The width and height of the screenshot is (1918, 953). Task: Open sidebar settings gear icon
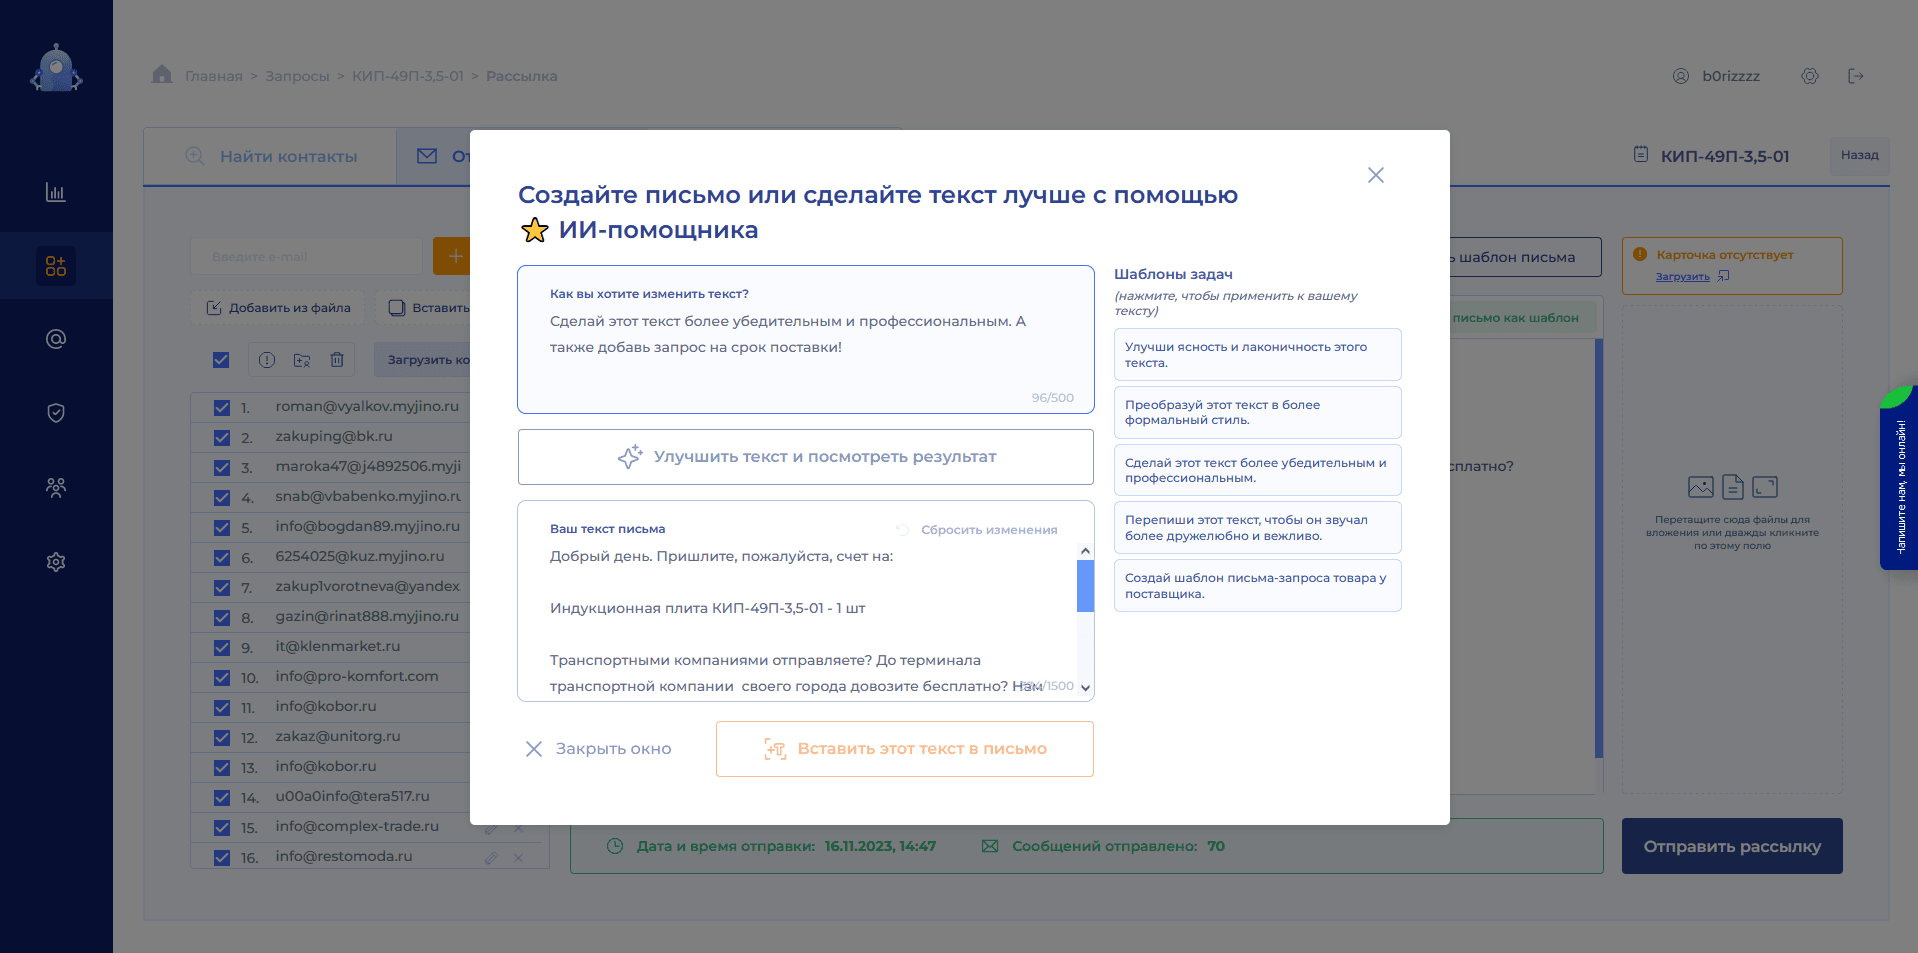[56, 562]
